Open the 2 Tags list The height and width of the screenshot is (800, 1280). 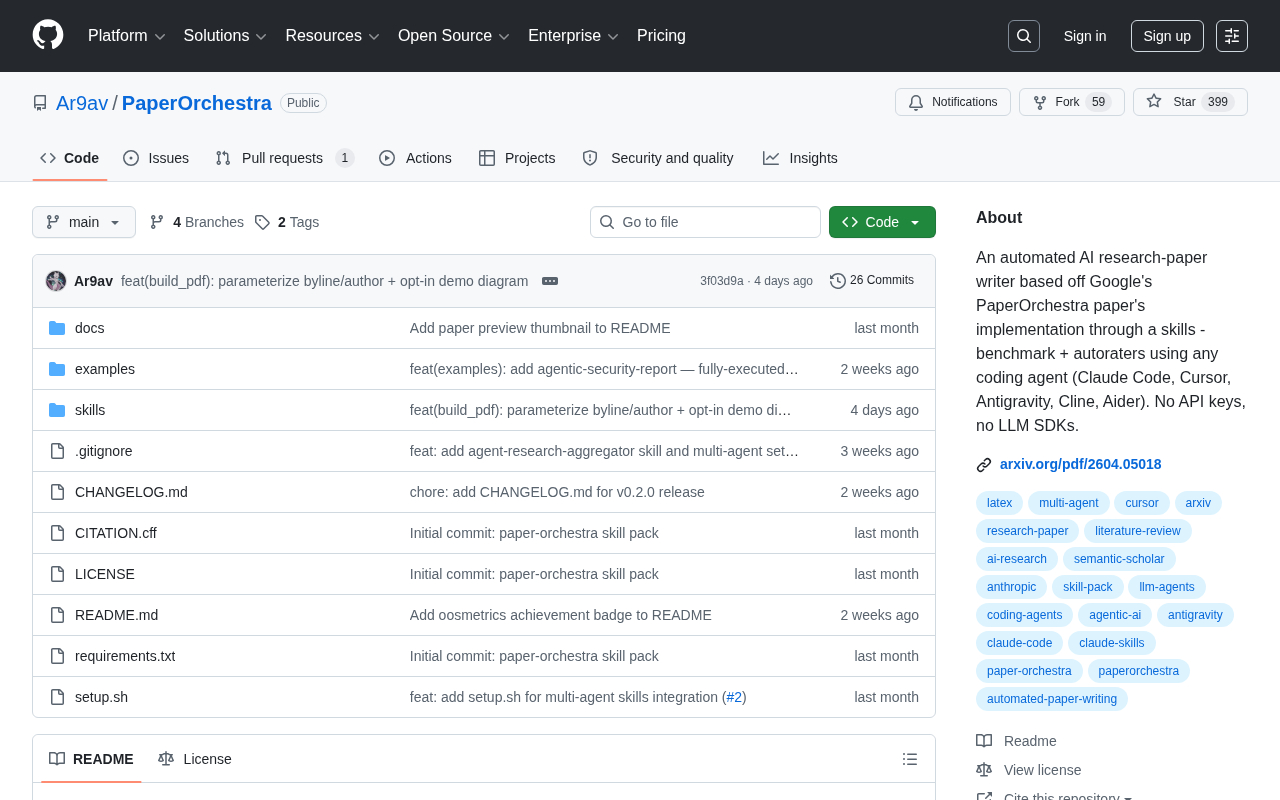[287, 222]
